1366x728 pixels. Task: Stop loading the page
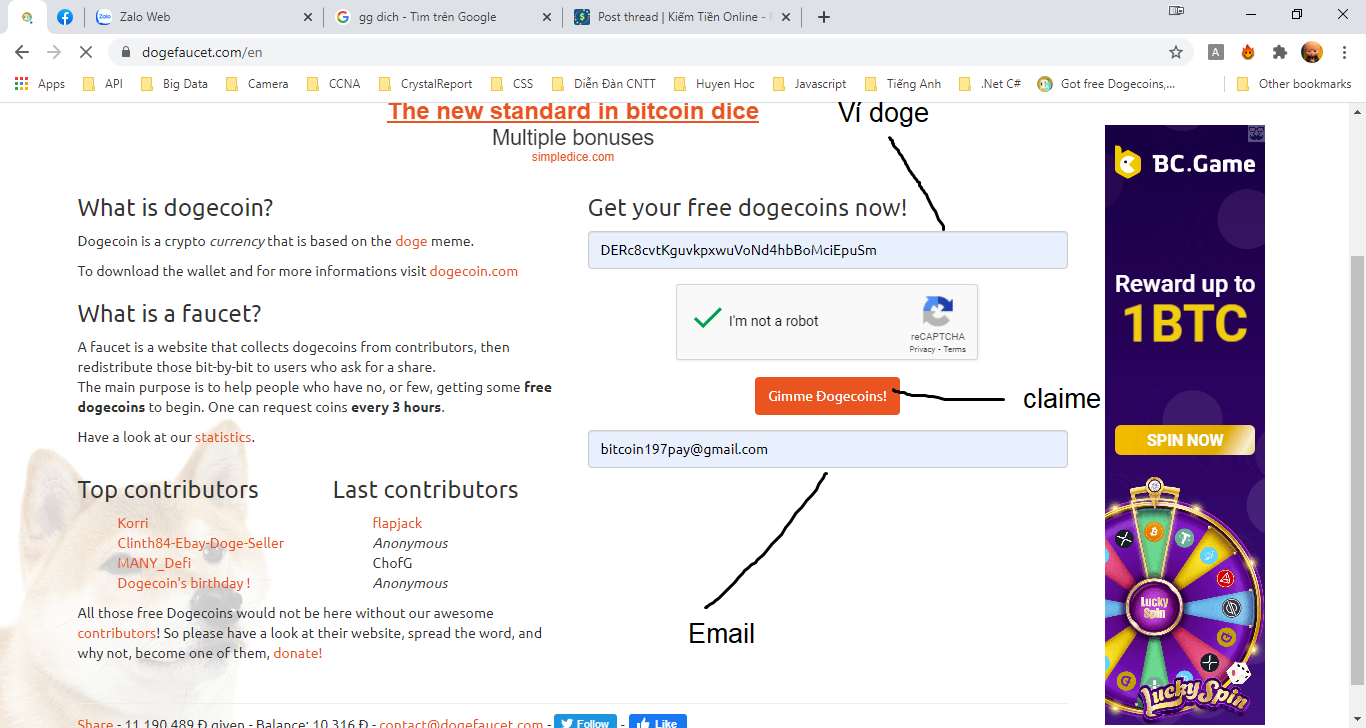[x=86, y=52]
